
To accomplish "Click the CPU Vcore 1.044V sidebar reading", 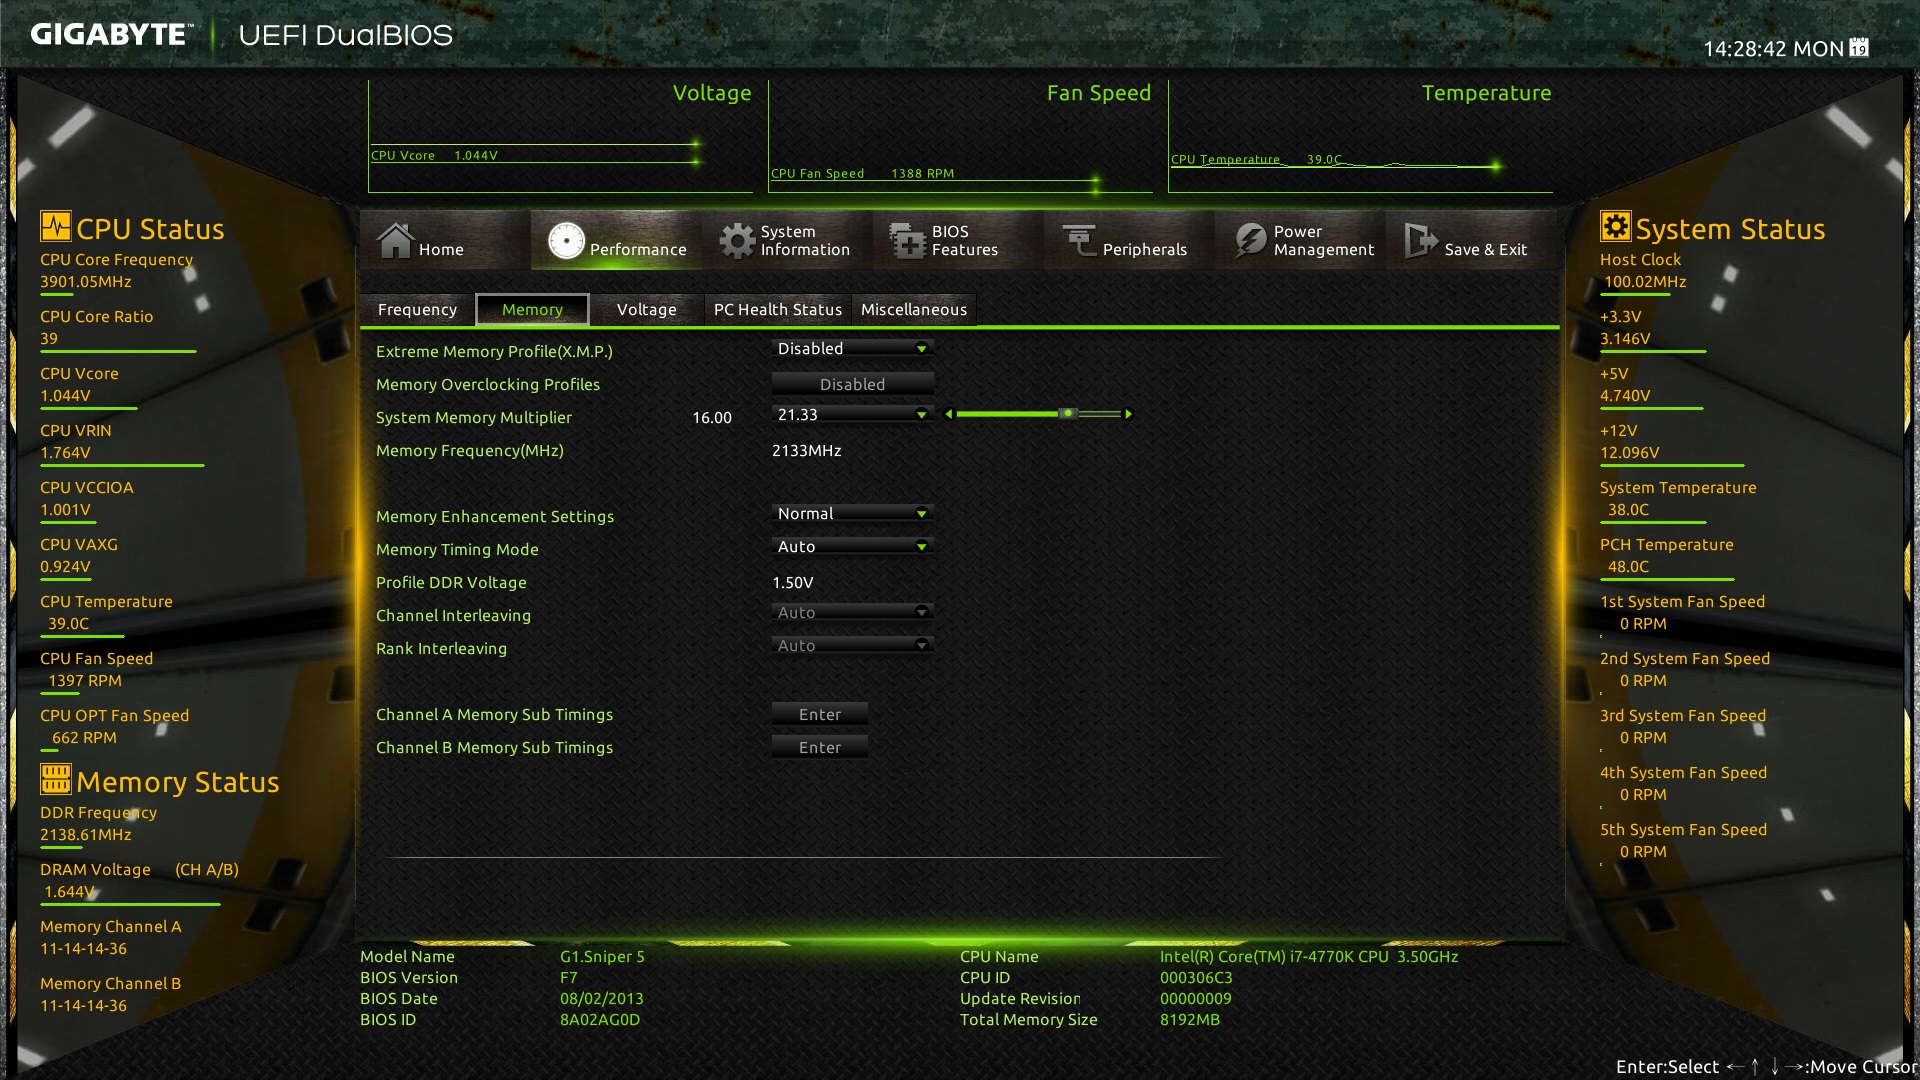I will tap(65, 395).
